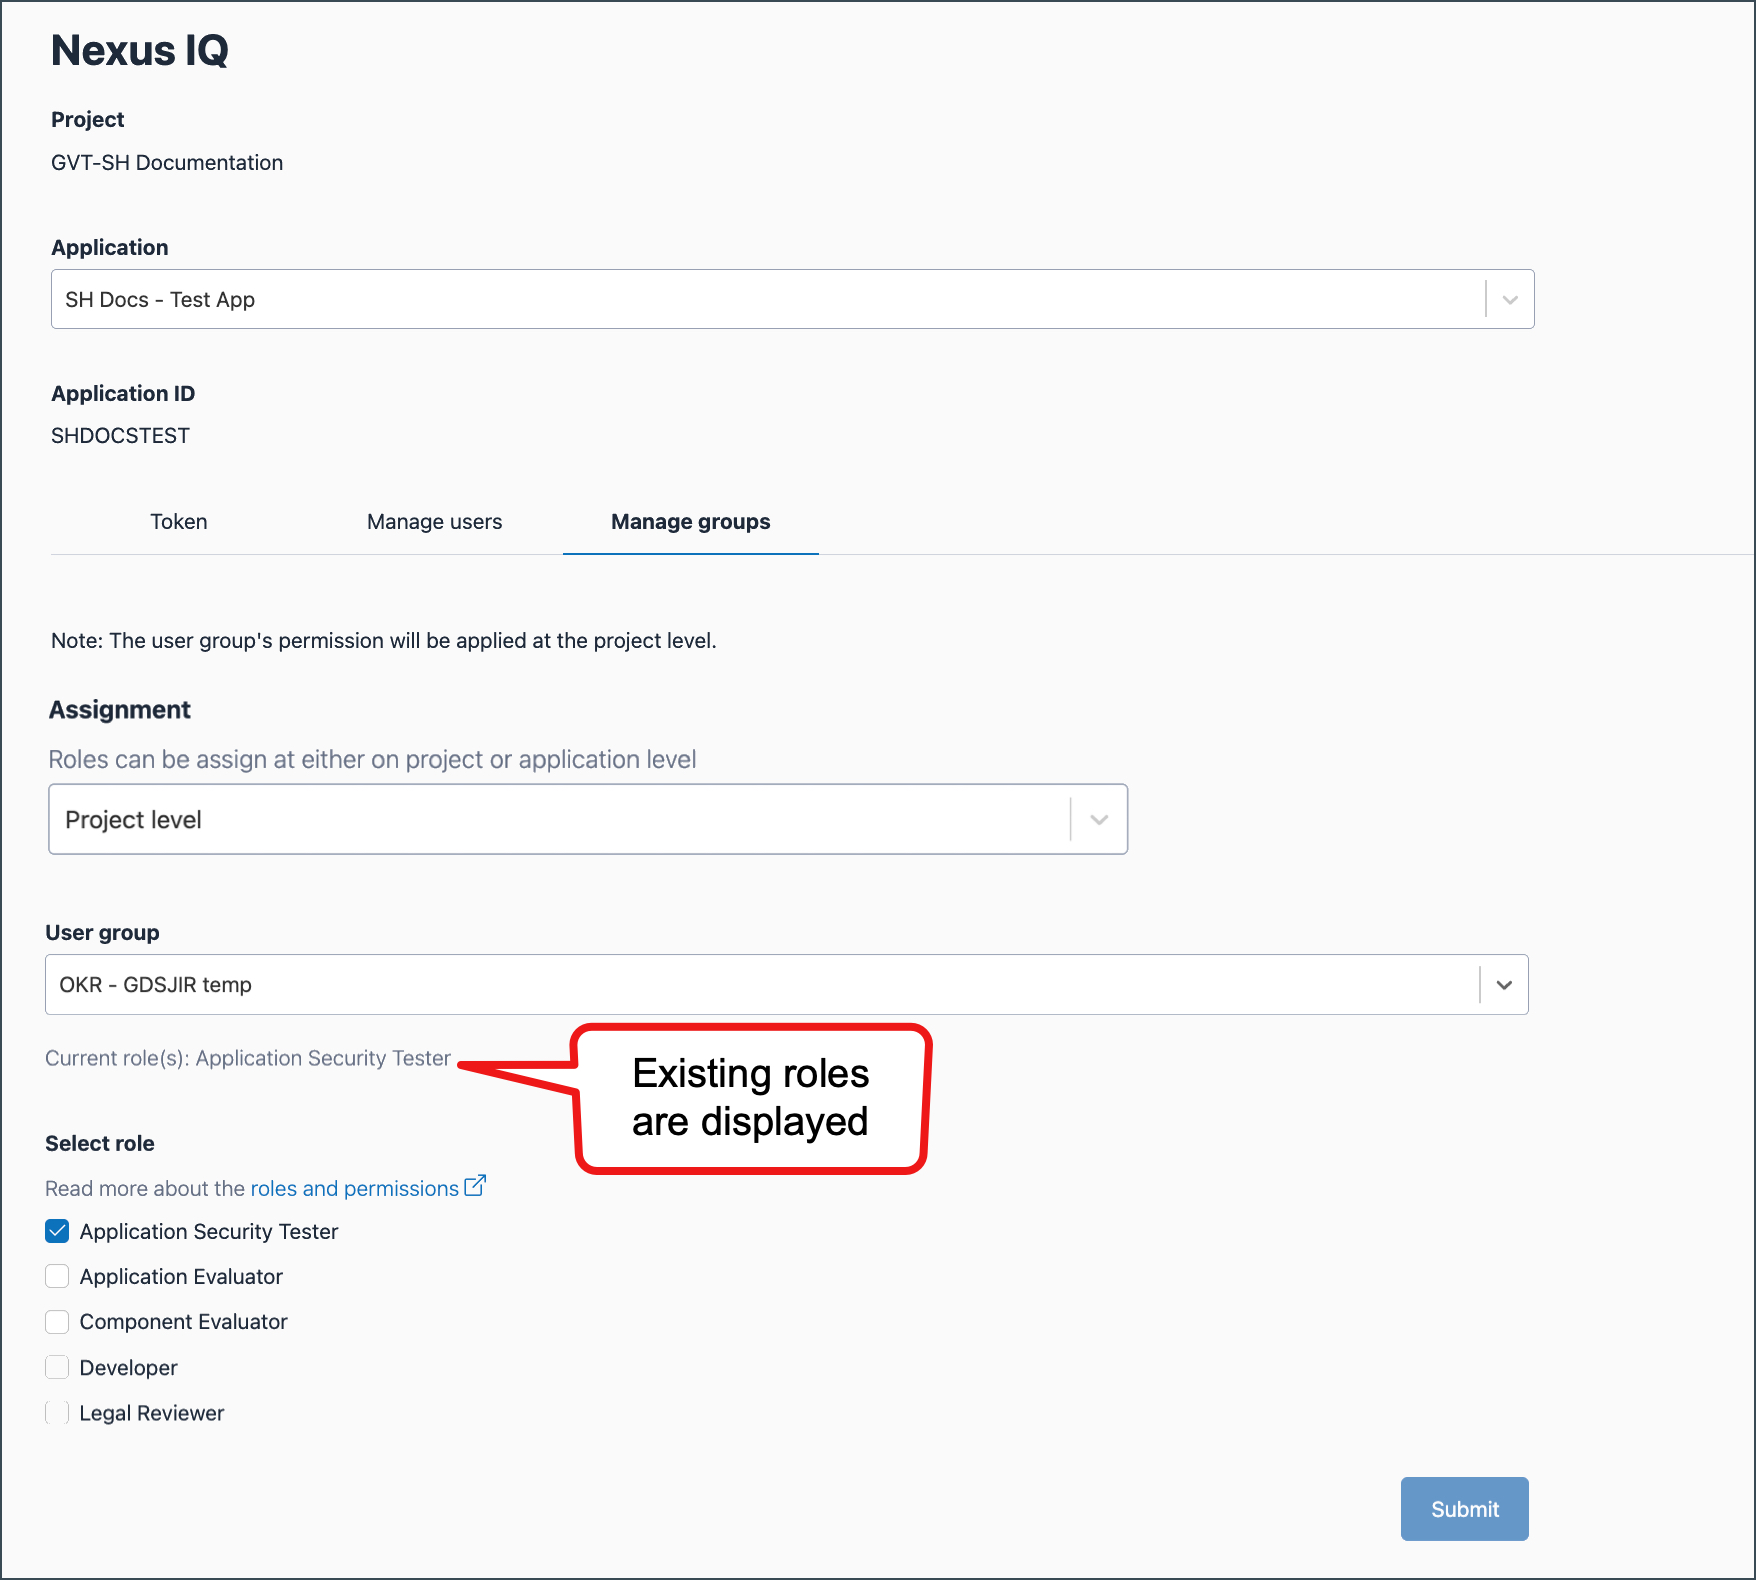Expand the User group dropdown arrow
1756x1580 pixels.
[x=1504, y=985]
